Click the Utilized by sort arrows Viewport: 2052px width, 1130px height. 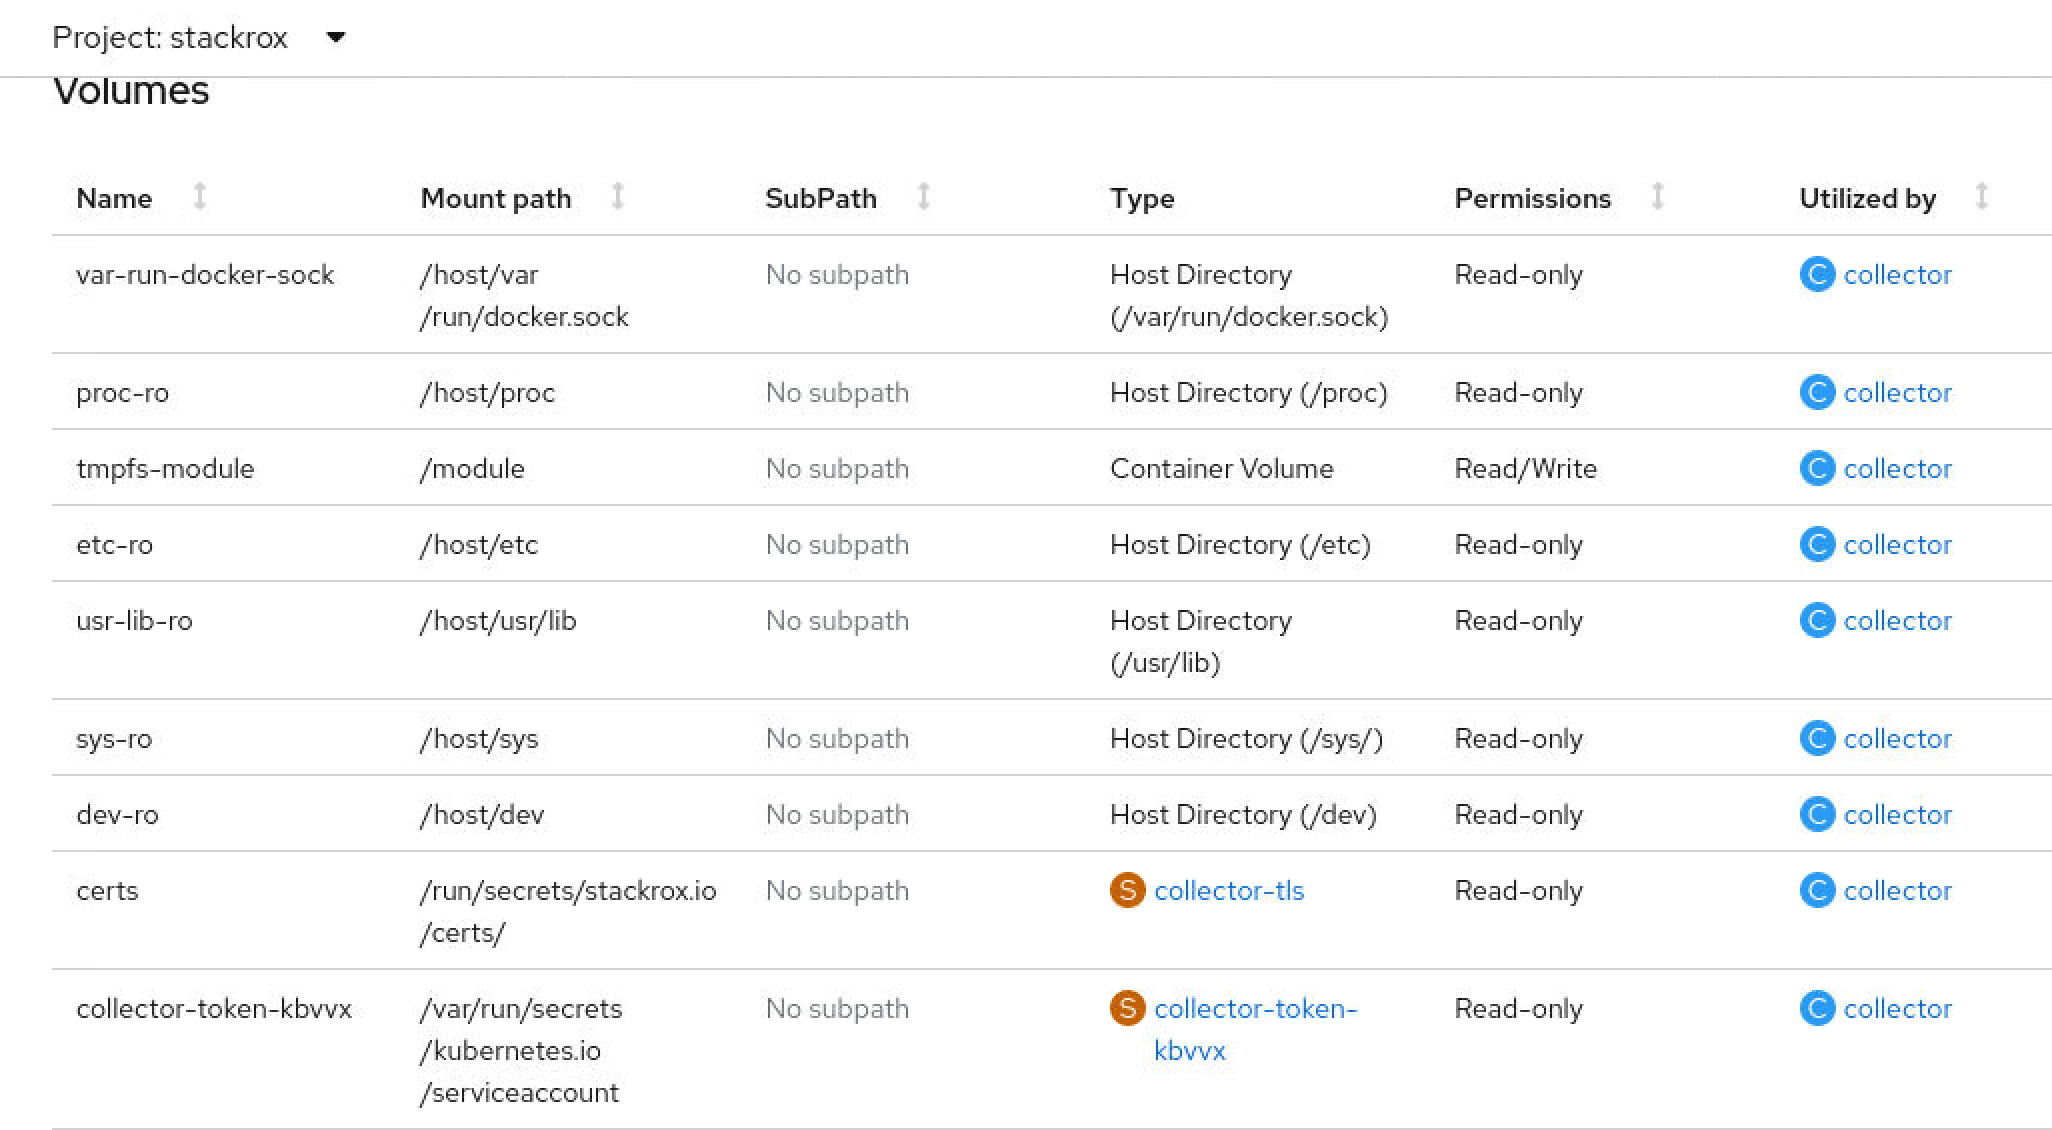[x=1980, y=197]
